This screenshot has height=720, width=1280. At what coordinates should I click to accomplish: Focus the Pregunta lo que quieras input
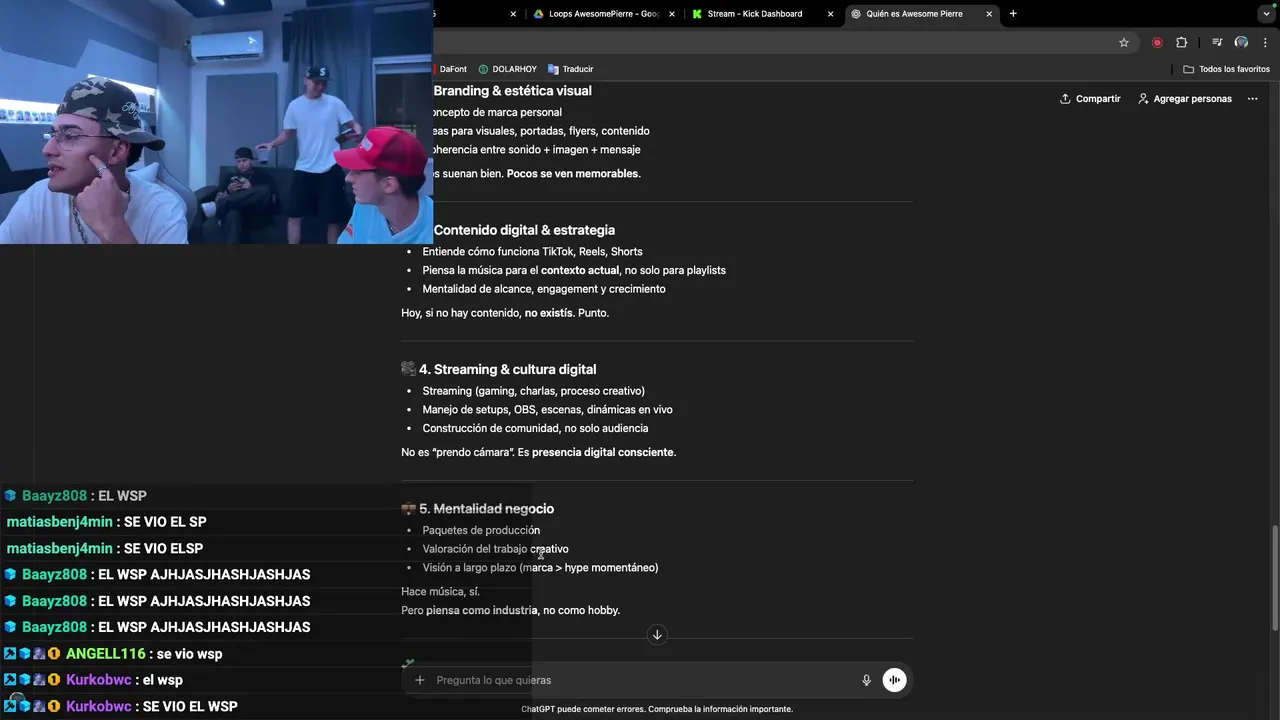click(x=640, y=680)
